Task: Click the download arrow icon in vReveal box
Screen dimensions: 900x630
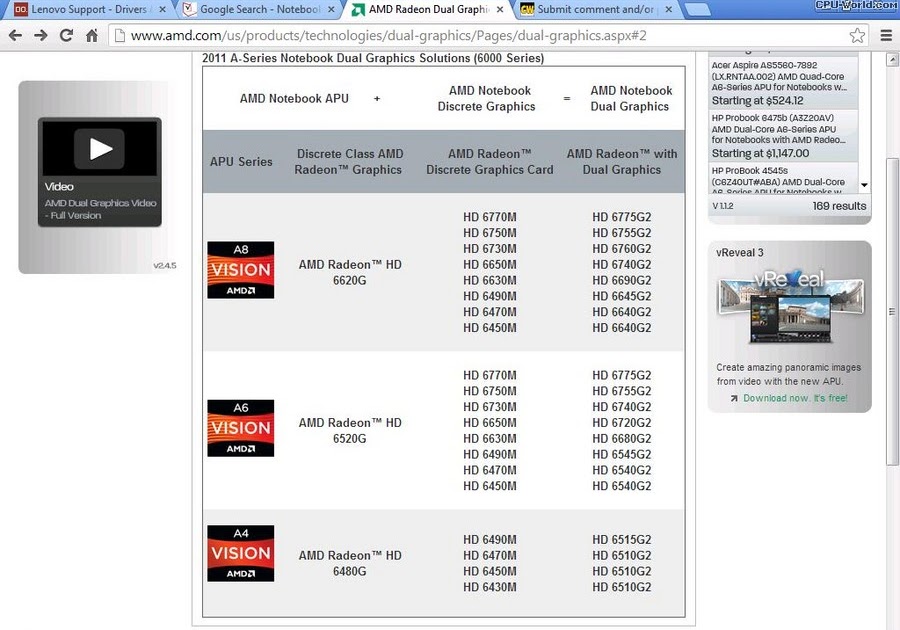Action: (x=734, y=398)
